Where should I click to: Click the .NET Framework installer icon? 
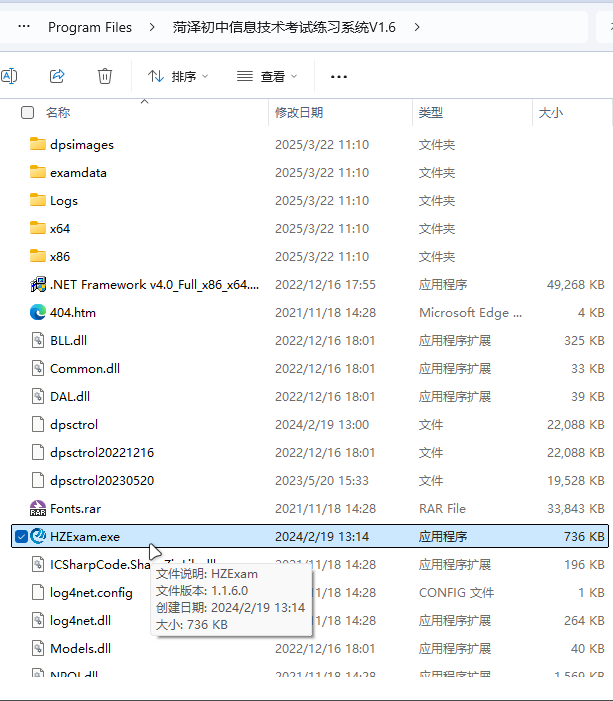(x=38, y=284)
